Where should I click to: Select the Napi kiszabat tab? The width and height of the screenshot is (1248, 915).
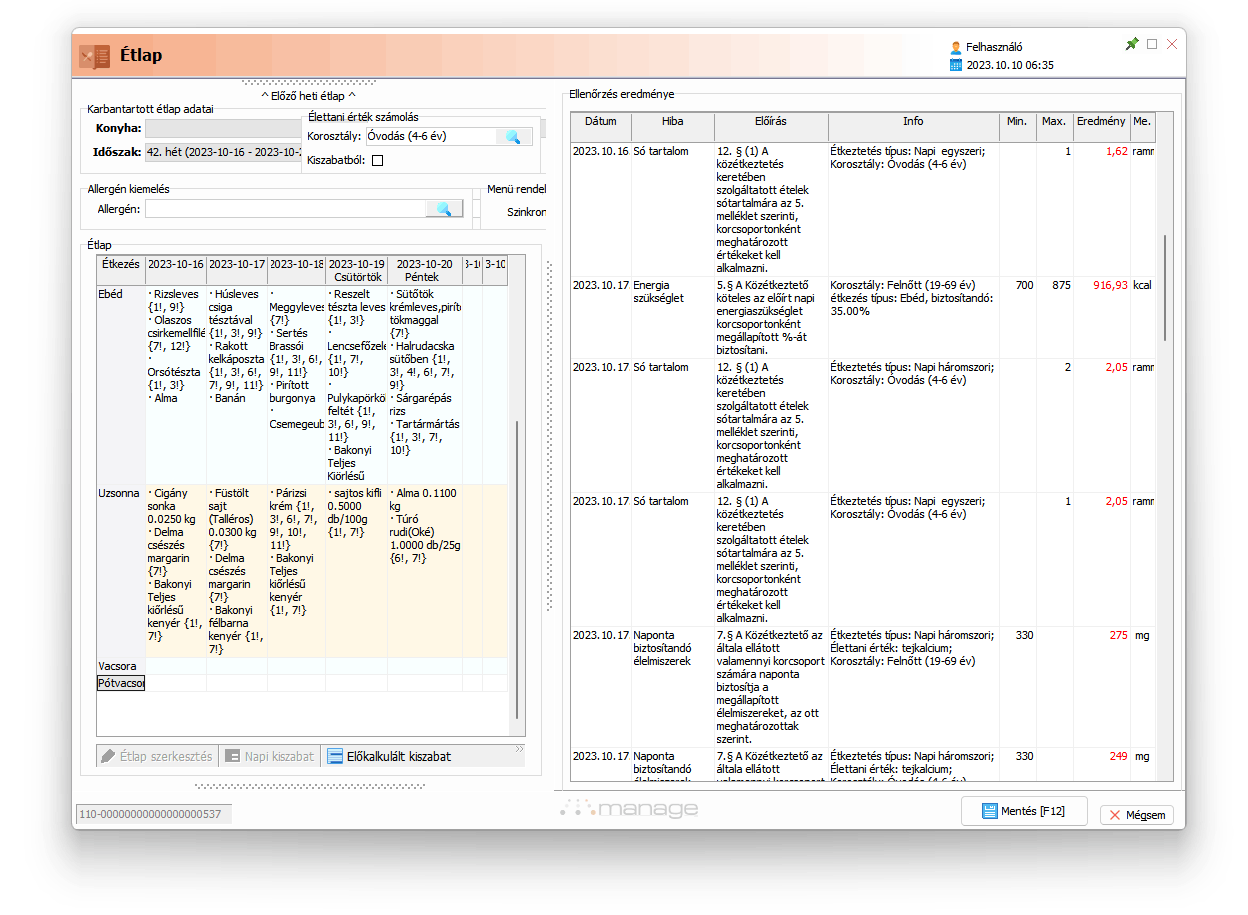tap(270, 757)
